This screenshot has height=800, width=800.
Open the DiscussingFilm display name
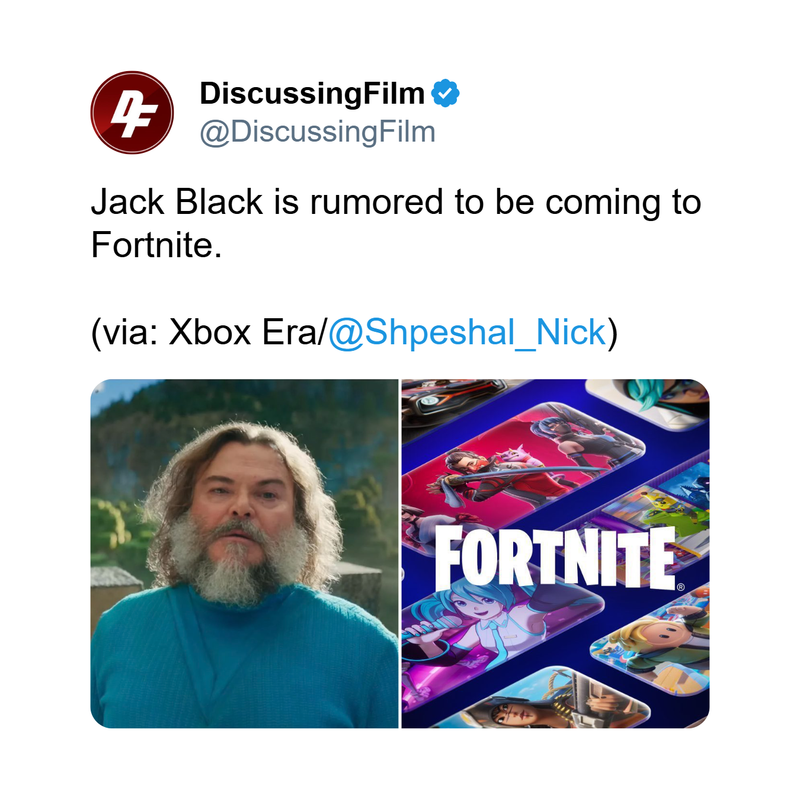pyautogui.click(x=312, y=94)
